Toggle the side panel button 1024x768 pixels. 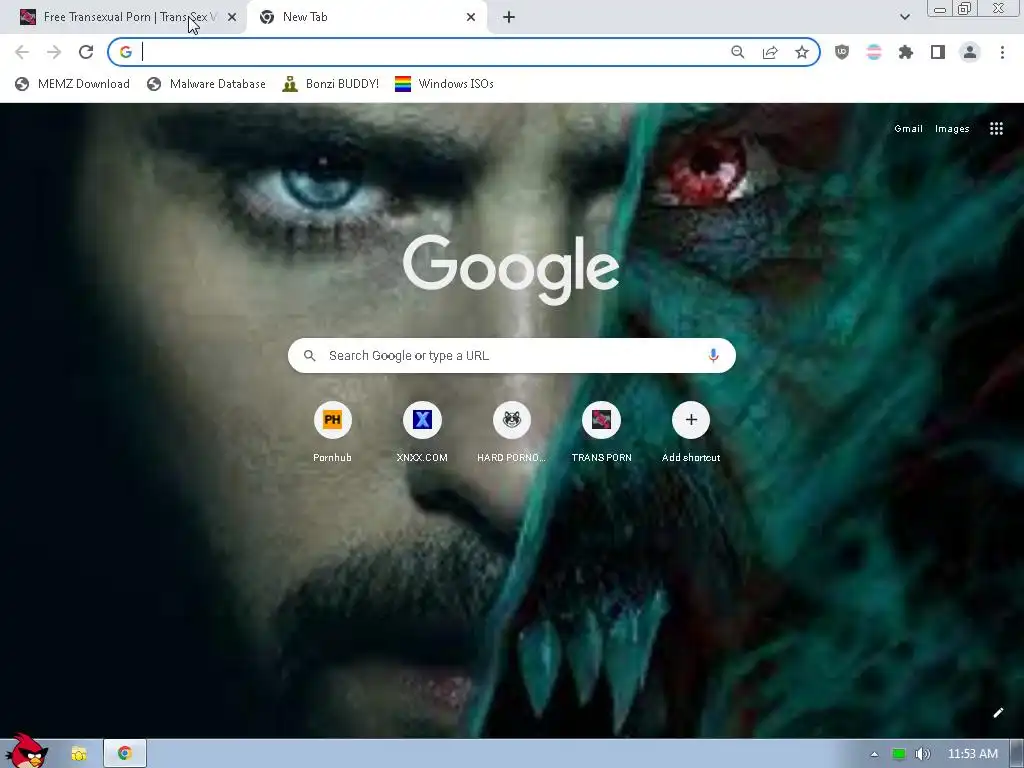click(x=938, y=52)
